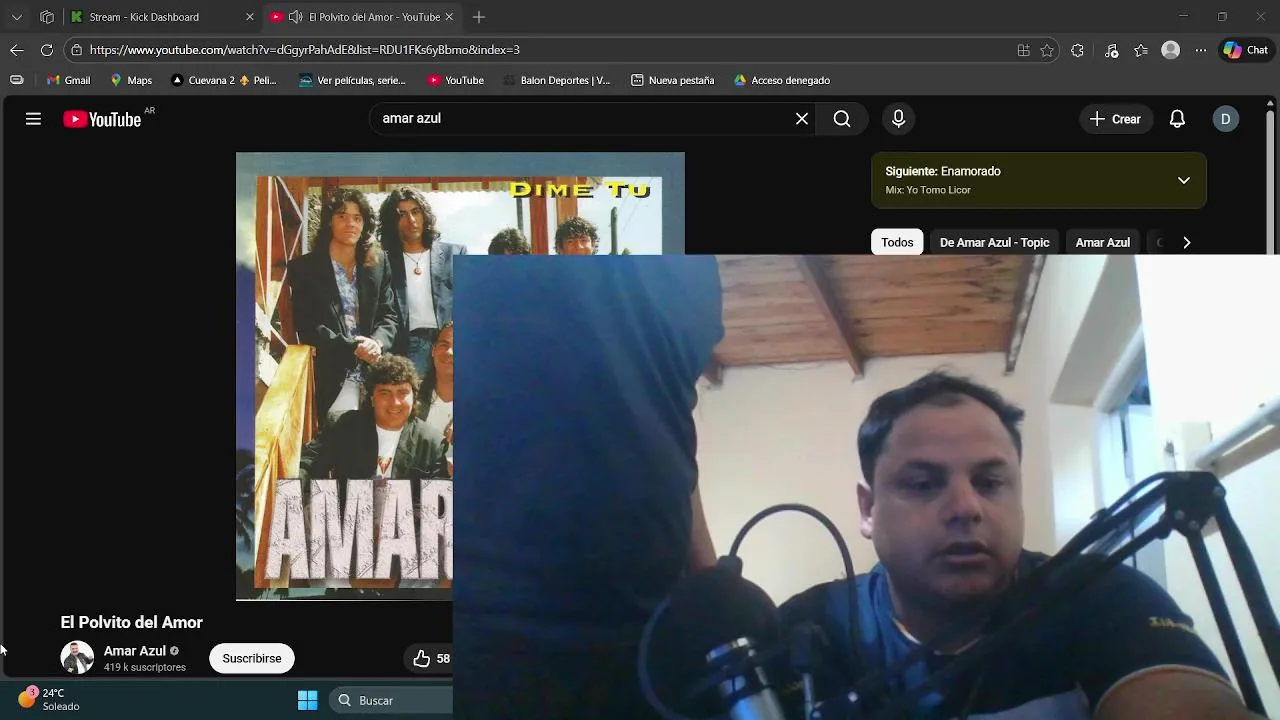The width and height of the screenshot is (1280, 720).
Task: Mute tab with the speaker icon
Action: coord(295,17)
